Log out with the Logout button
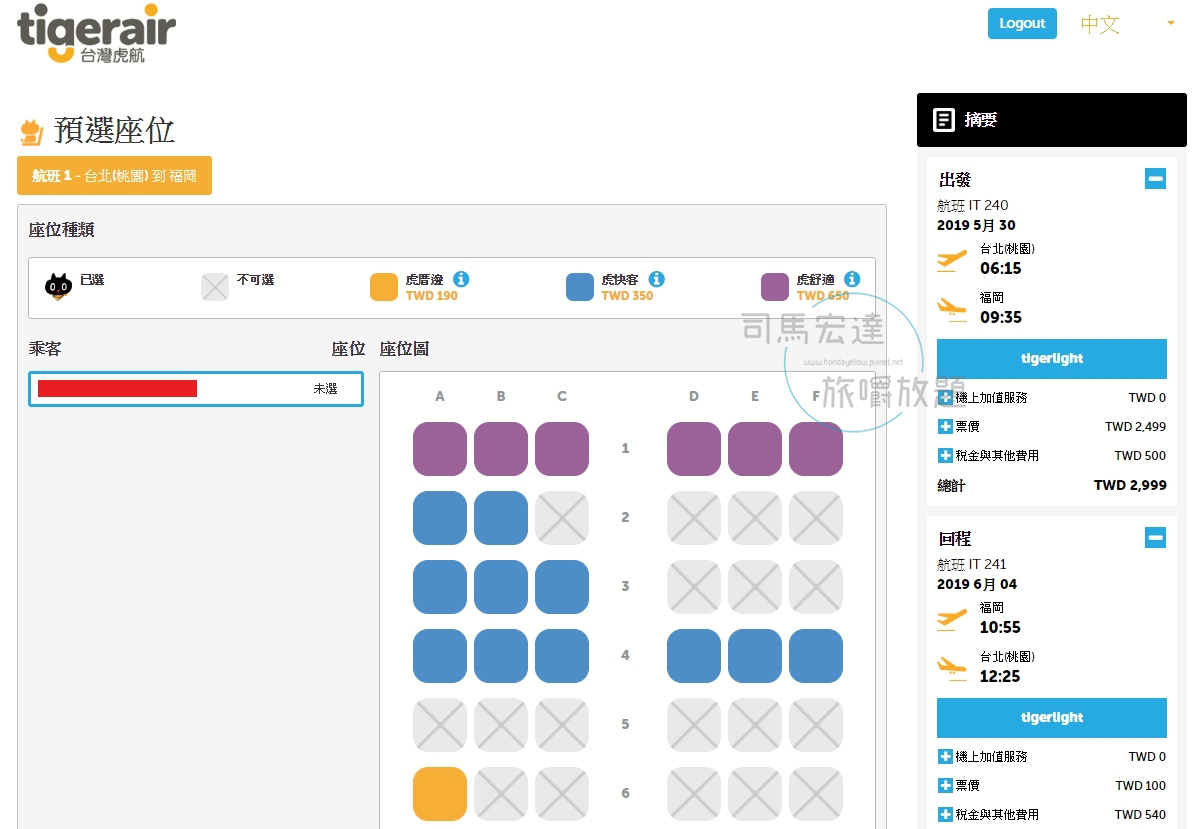 1022,24
